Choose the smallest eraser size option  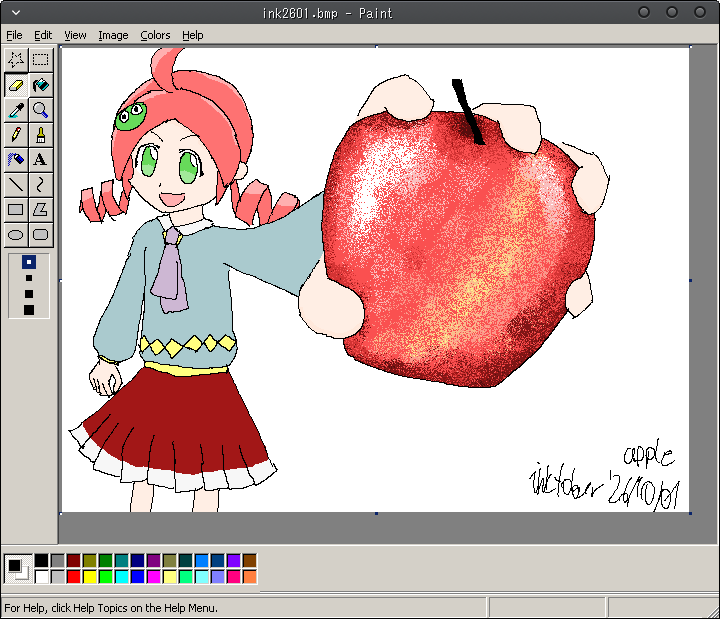29,262
